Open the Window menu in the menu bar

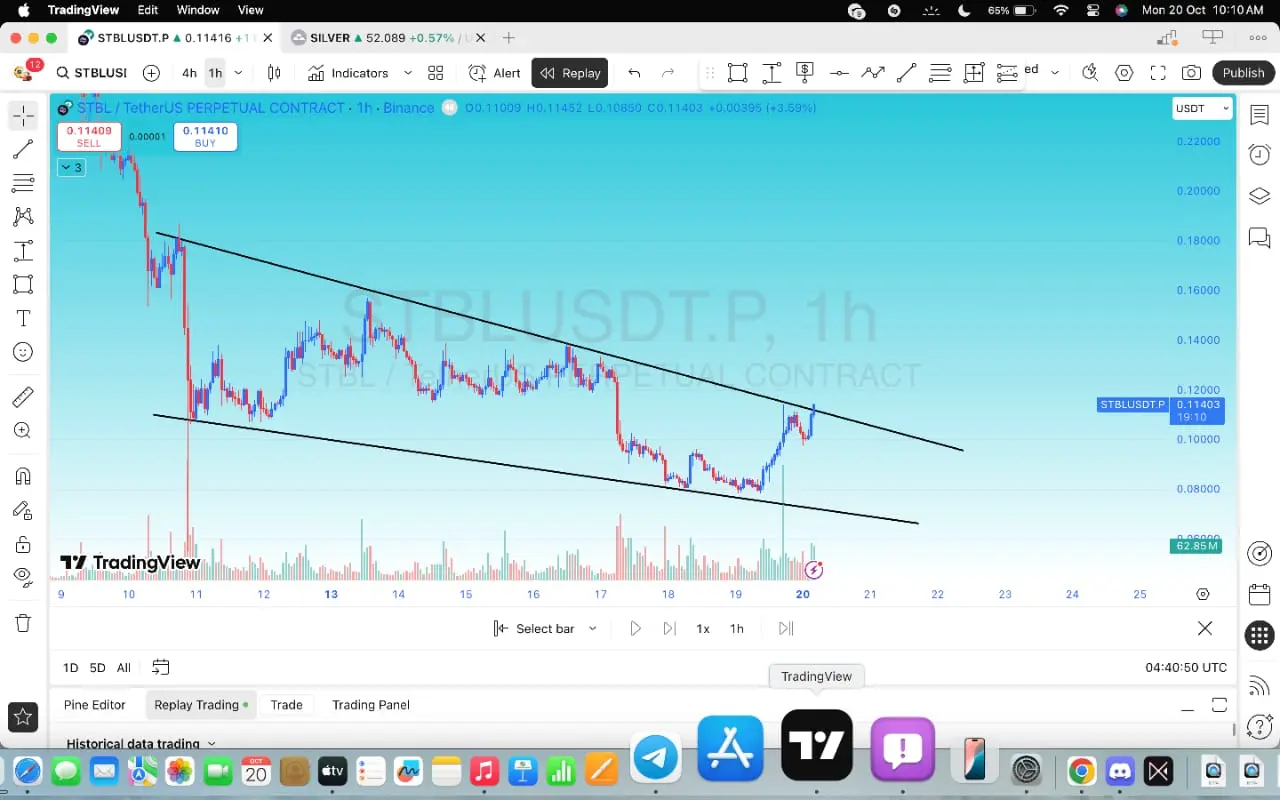198,10
